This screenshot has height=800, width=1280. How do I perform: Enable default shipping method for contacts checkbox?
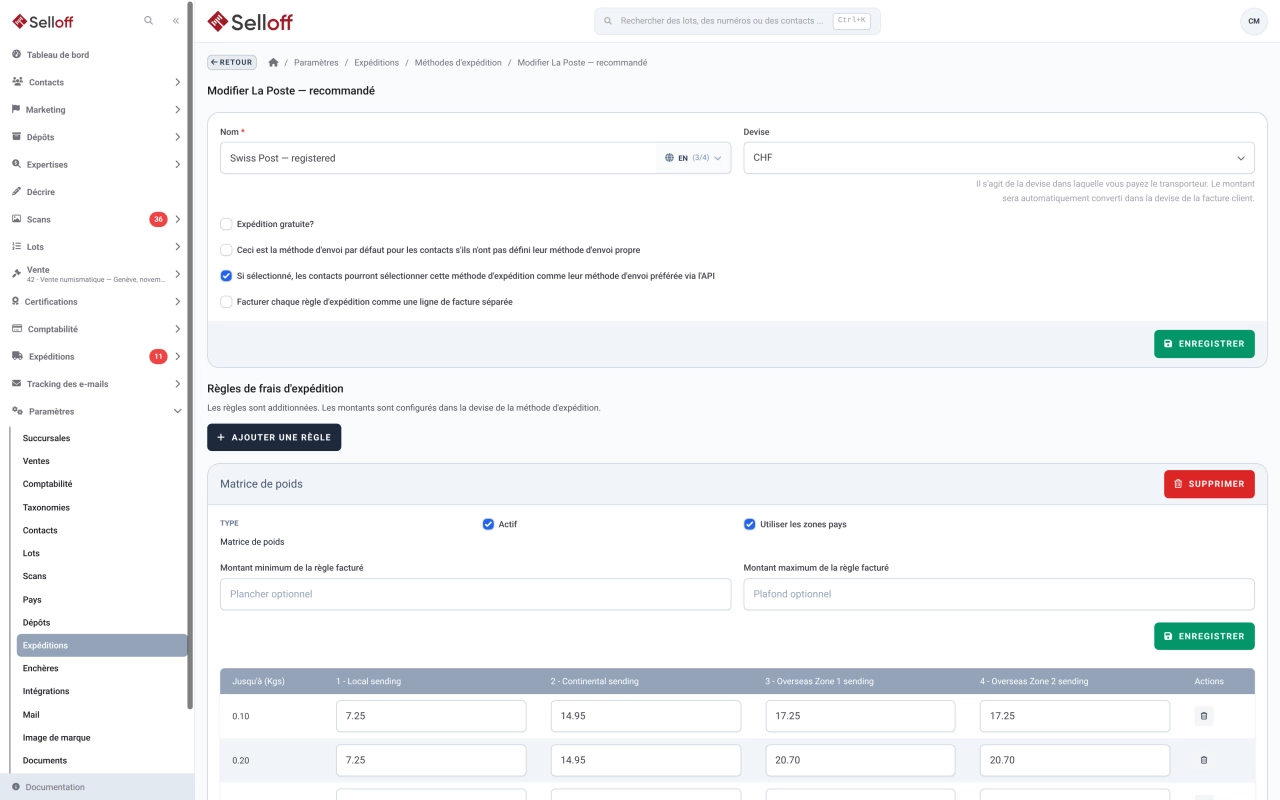[227, 250]
